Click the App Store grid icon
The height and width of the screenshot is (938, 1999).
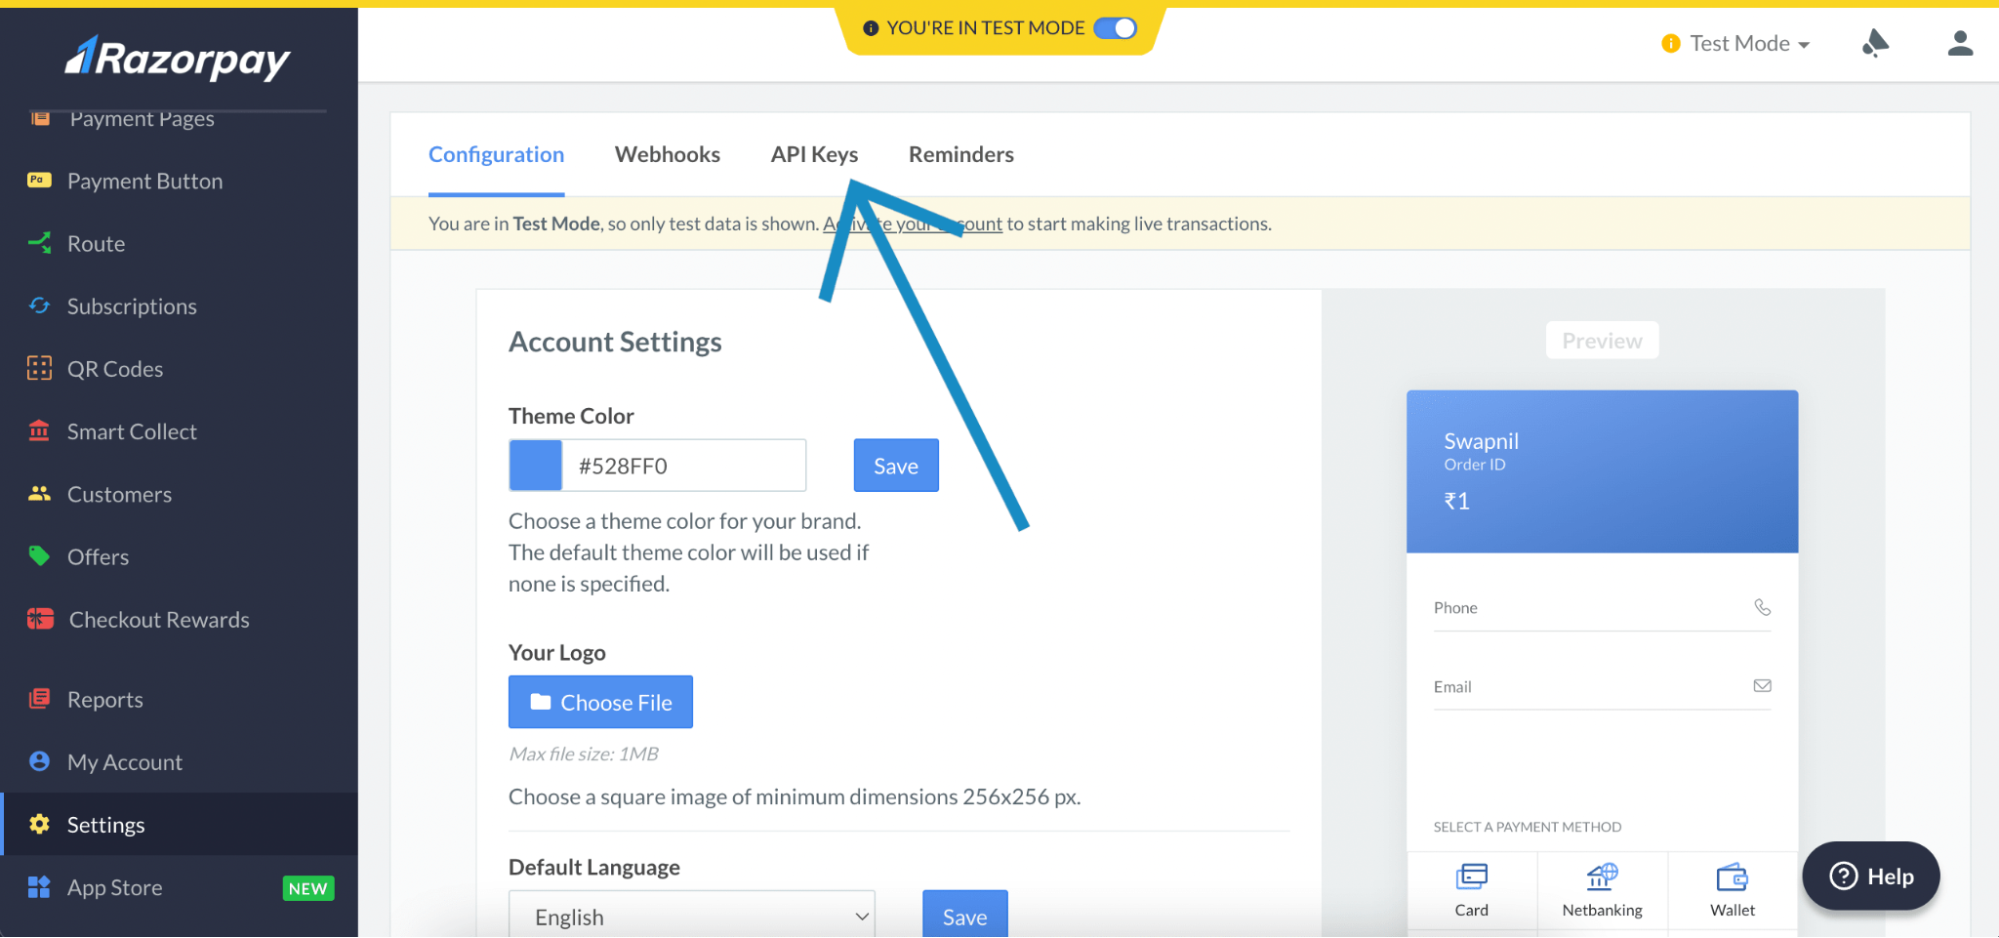[39, 887]
